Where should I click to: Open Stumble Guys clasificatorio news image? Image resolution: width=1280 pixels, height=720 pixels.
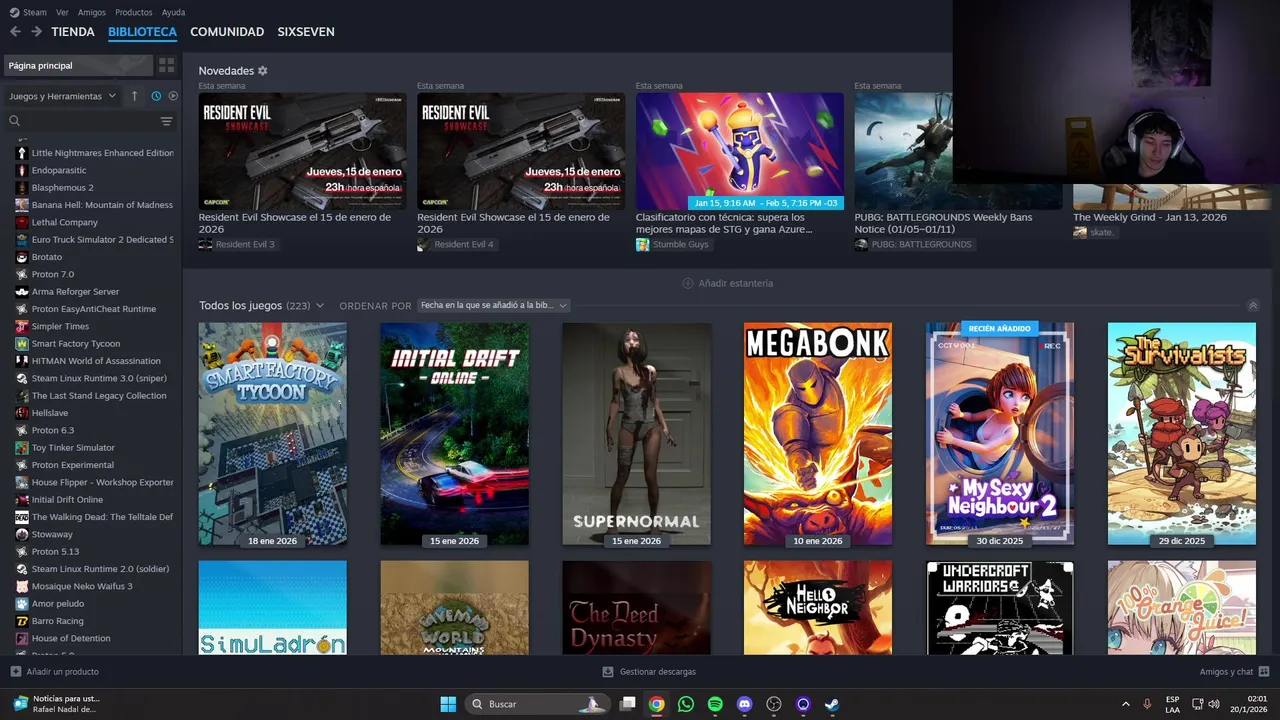[740, 151]
